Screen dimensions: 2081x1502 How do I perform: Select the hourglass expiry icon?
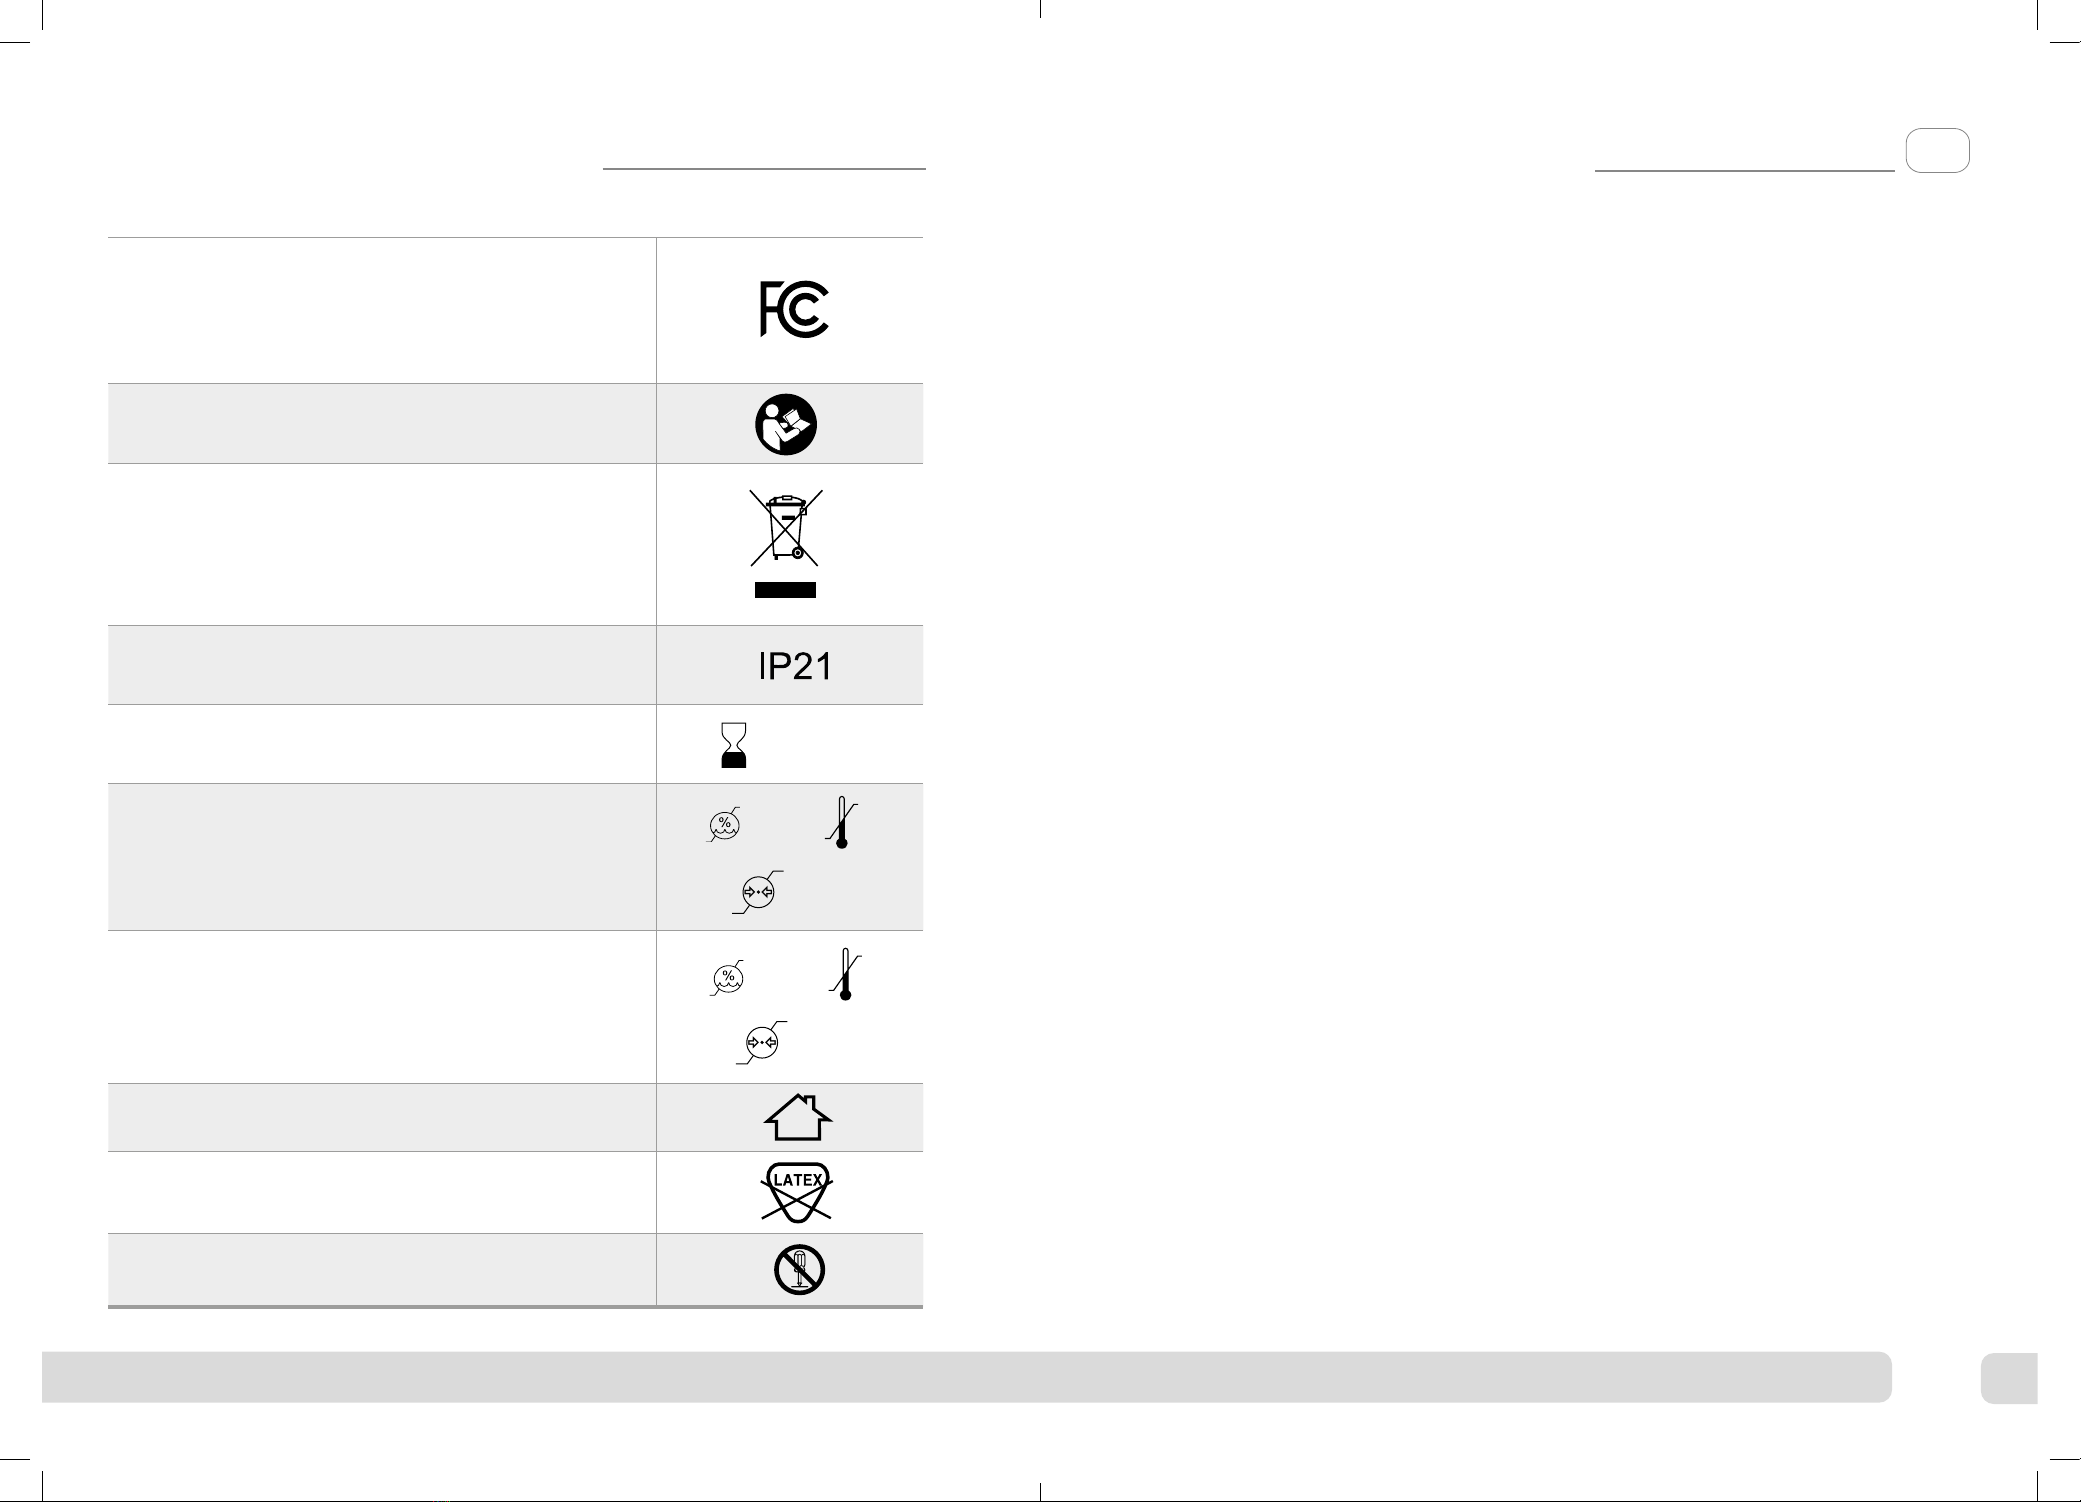tap(734, 745)
